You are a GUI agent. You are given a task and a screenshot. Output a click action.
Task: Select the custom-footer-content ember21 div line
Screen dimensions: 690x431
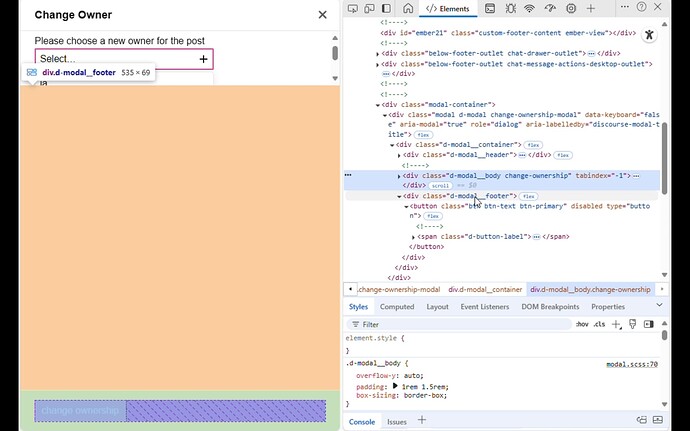508,33
